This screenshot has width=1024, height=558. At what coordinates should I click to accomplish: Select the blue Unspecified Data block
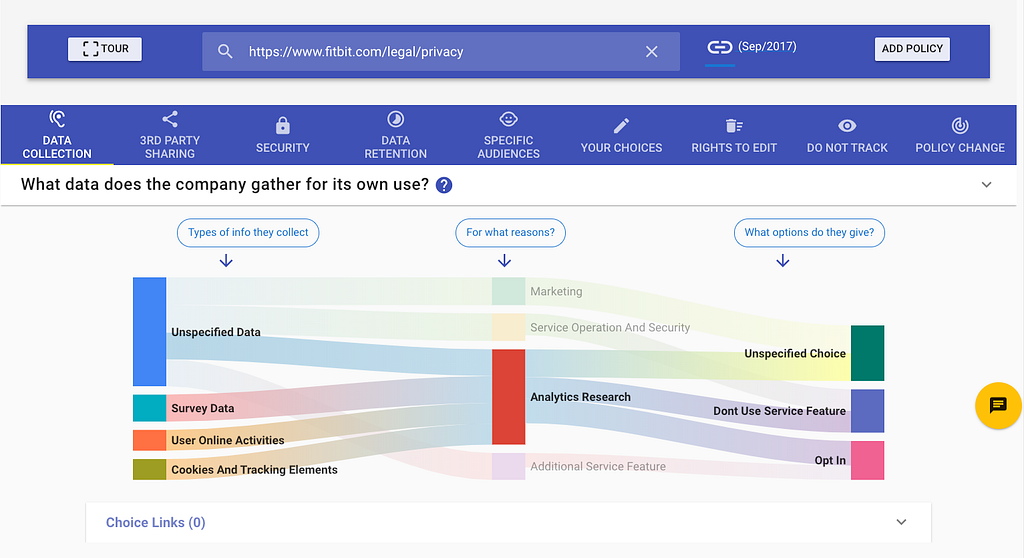150,331
